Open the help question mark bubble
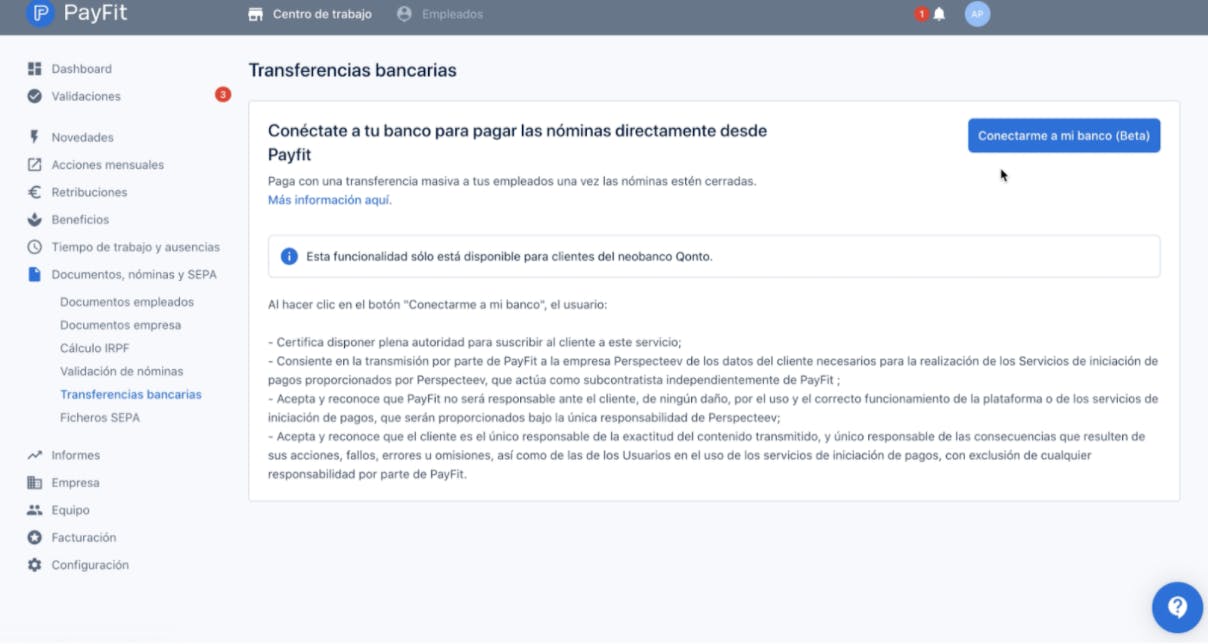Image resolution: width=1208 pixels, height=644 pixels. [1177, 607]
